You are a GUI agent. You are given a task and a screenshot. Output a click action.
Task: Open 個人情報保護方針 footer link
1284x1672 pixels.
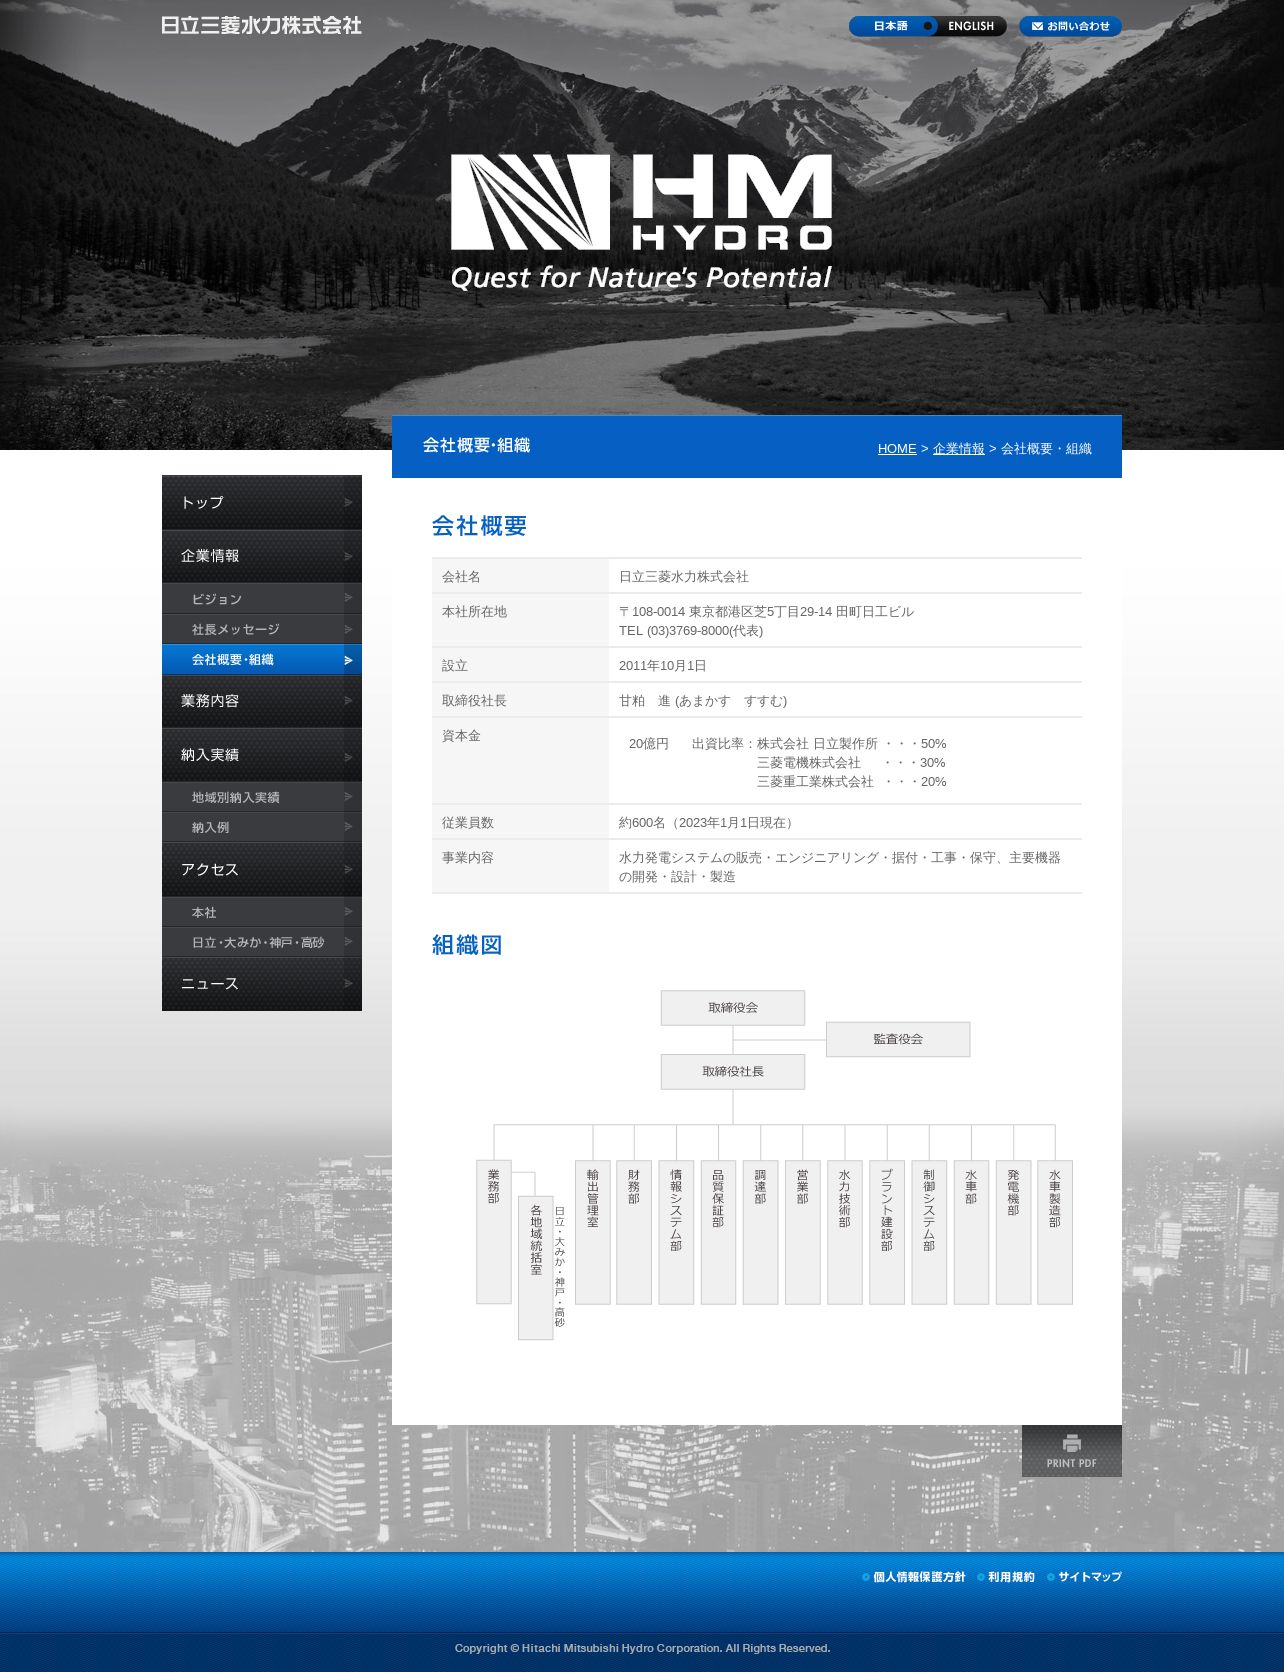pyautogui.click(x=914, y=1577)
